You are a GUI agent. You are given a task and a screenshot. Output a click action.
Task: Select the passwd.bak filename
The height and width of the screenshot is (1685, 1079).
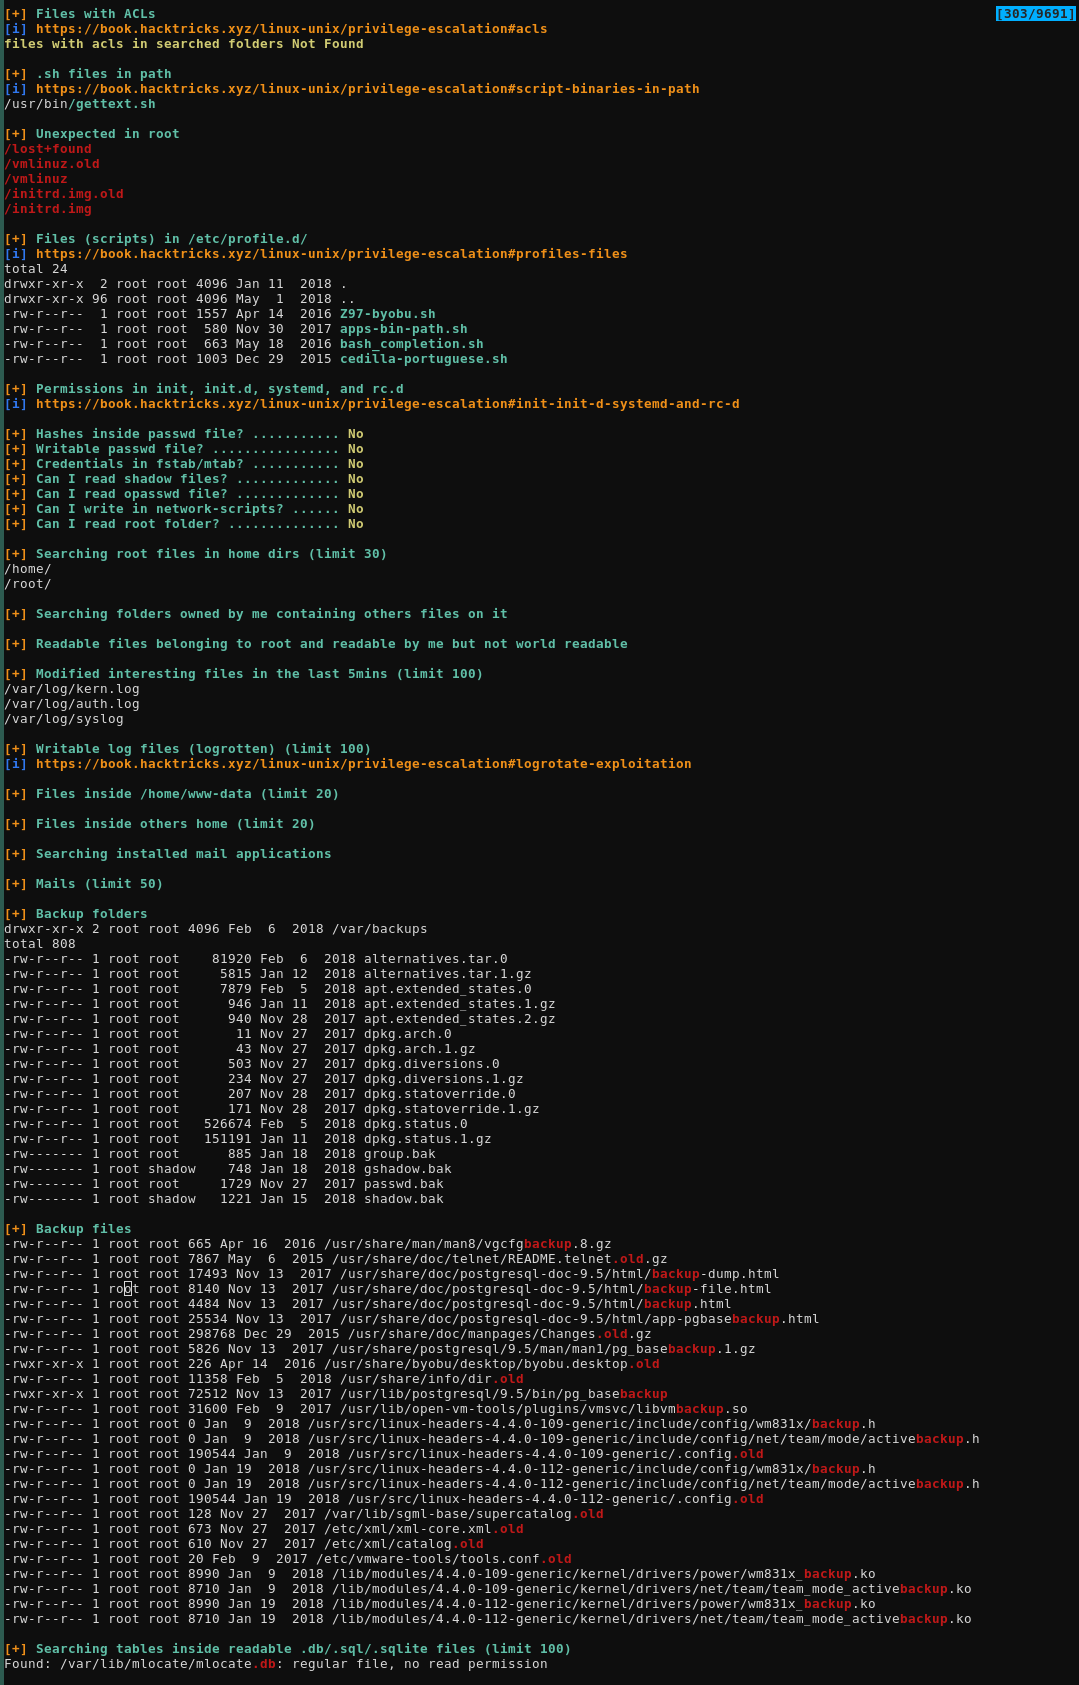[403, 1184]
